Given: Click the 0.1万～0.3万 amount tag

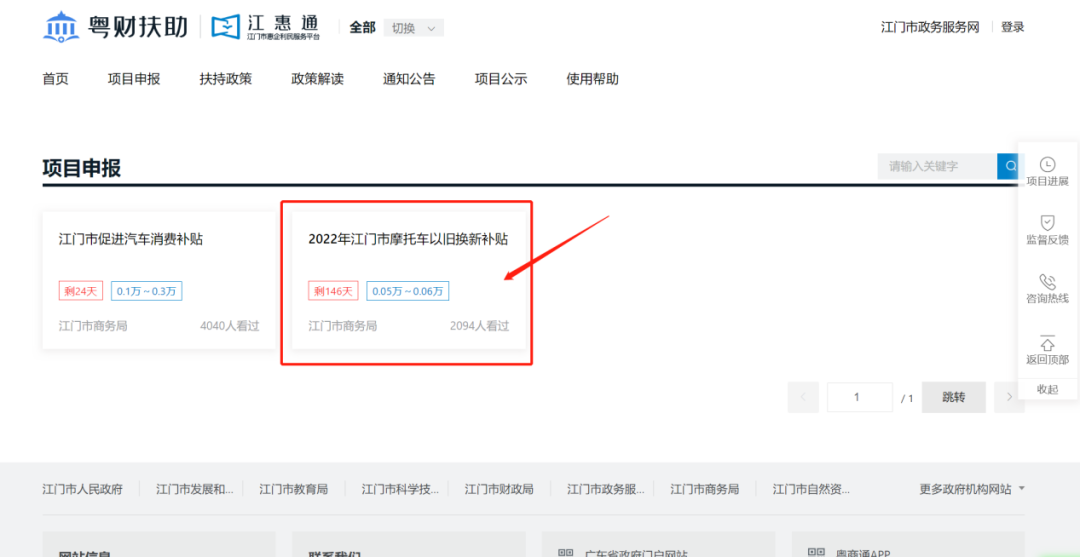Looking at the screenshot, I should (x=146, y=291).
